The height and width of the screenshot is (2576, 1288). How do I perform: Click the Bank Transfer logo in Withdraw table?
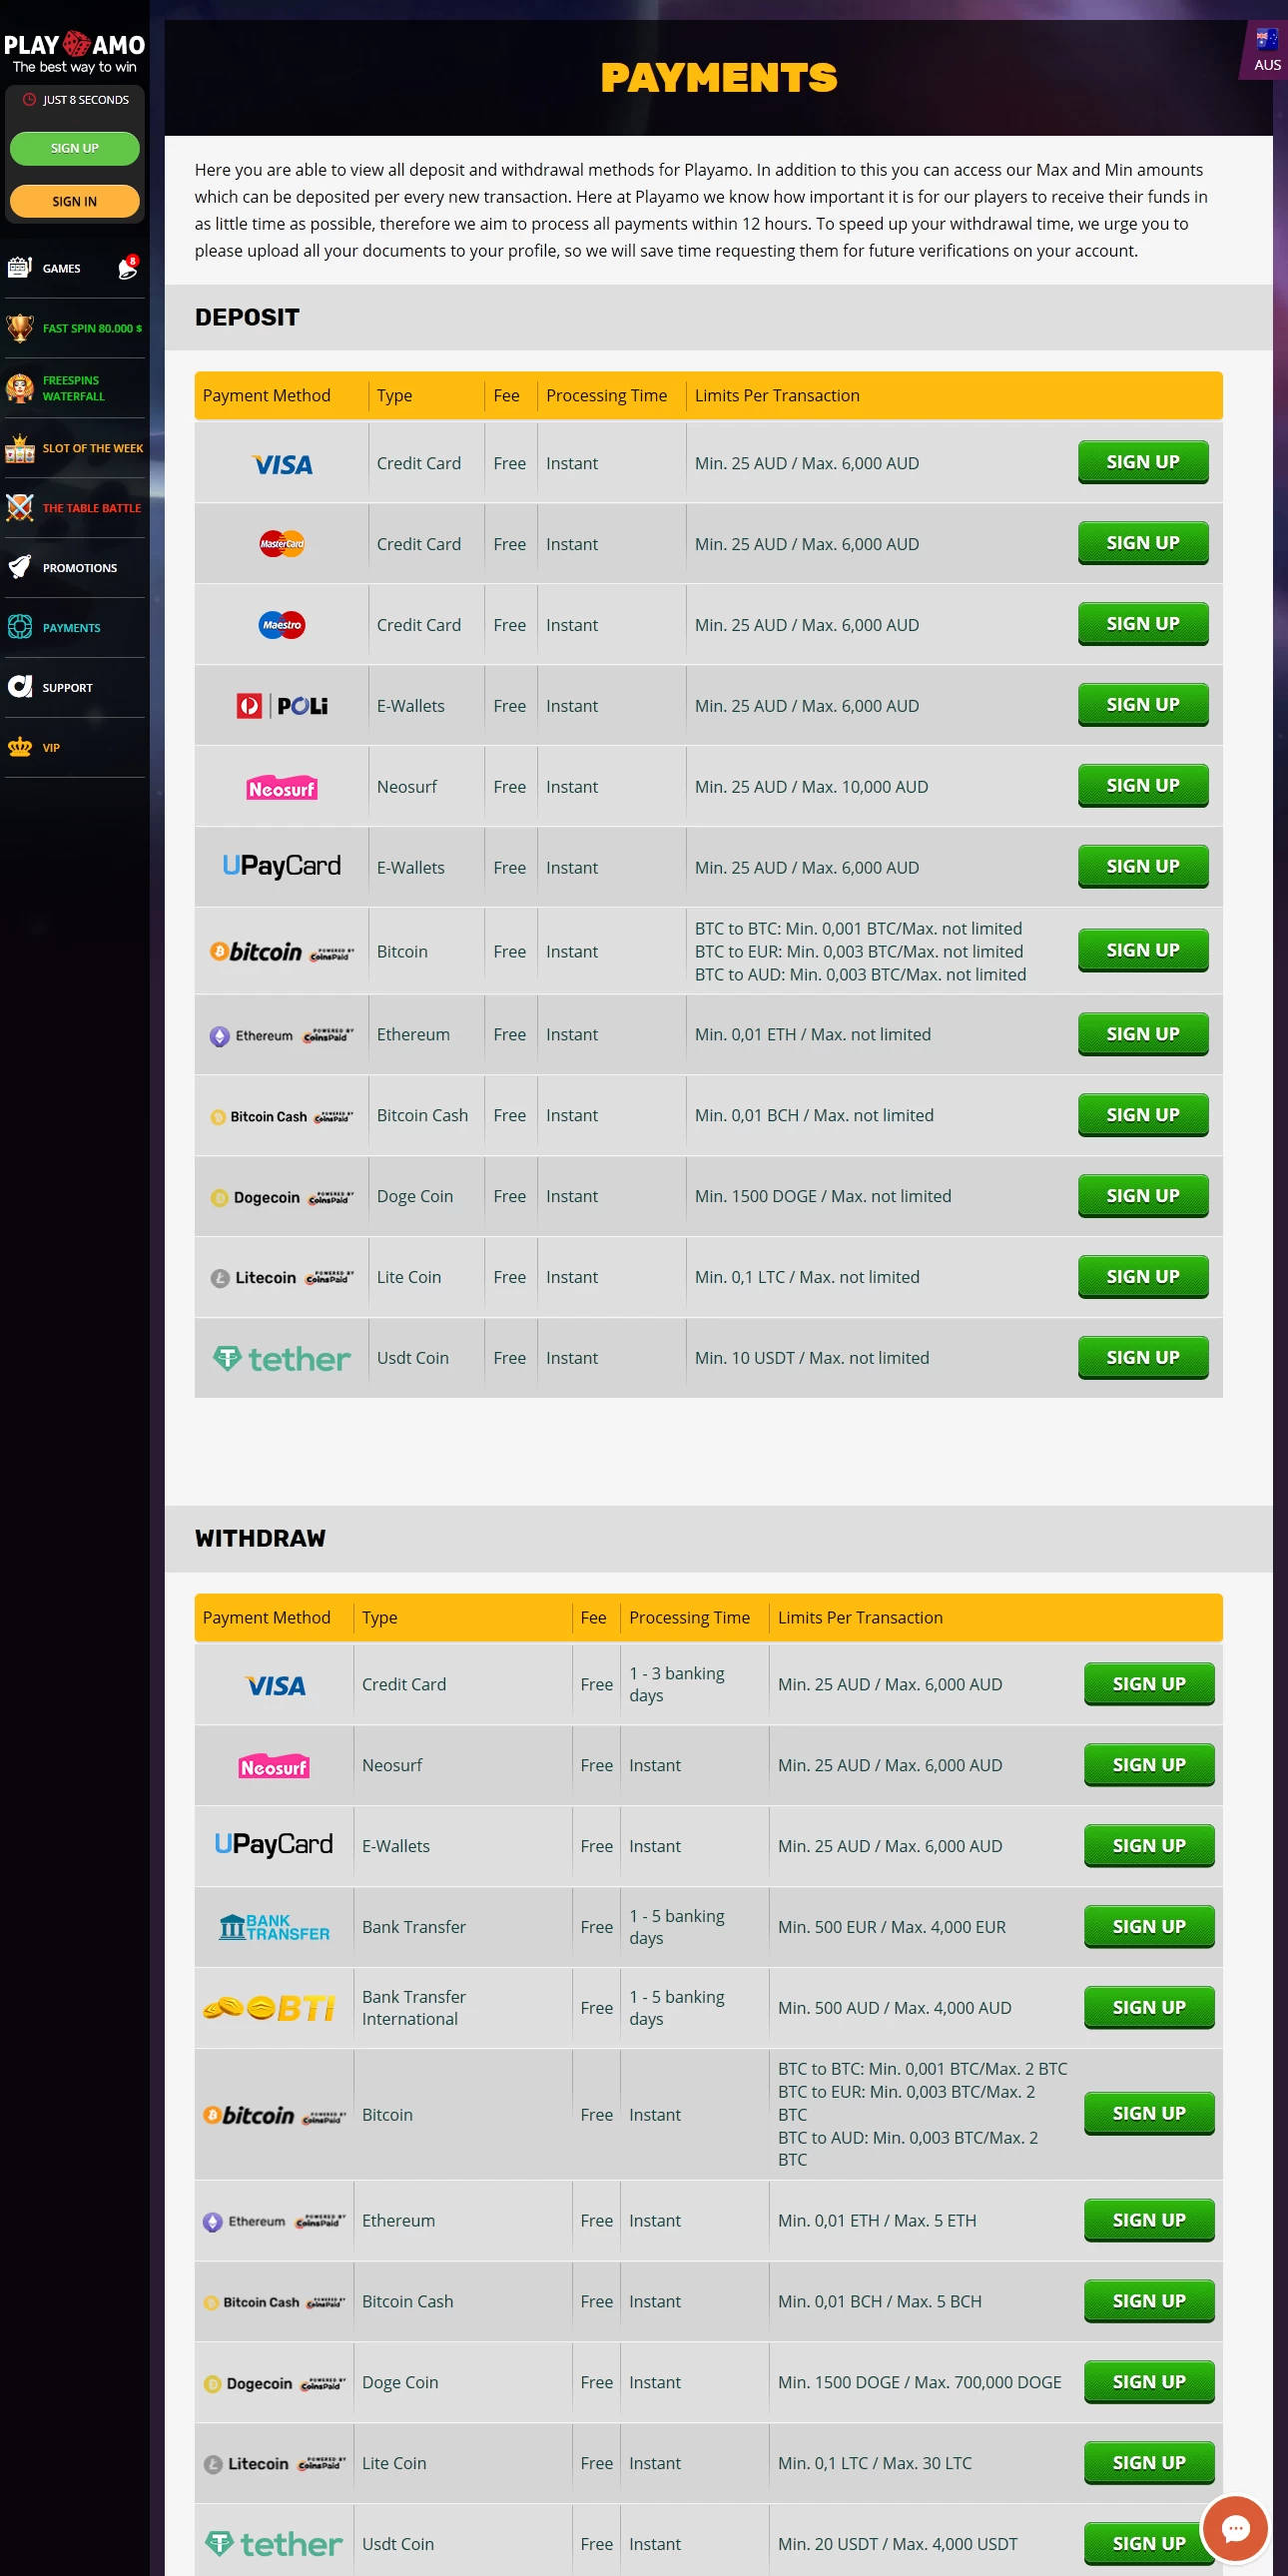pyautogui.click(x=274, y=1927)
